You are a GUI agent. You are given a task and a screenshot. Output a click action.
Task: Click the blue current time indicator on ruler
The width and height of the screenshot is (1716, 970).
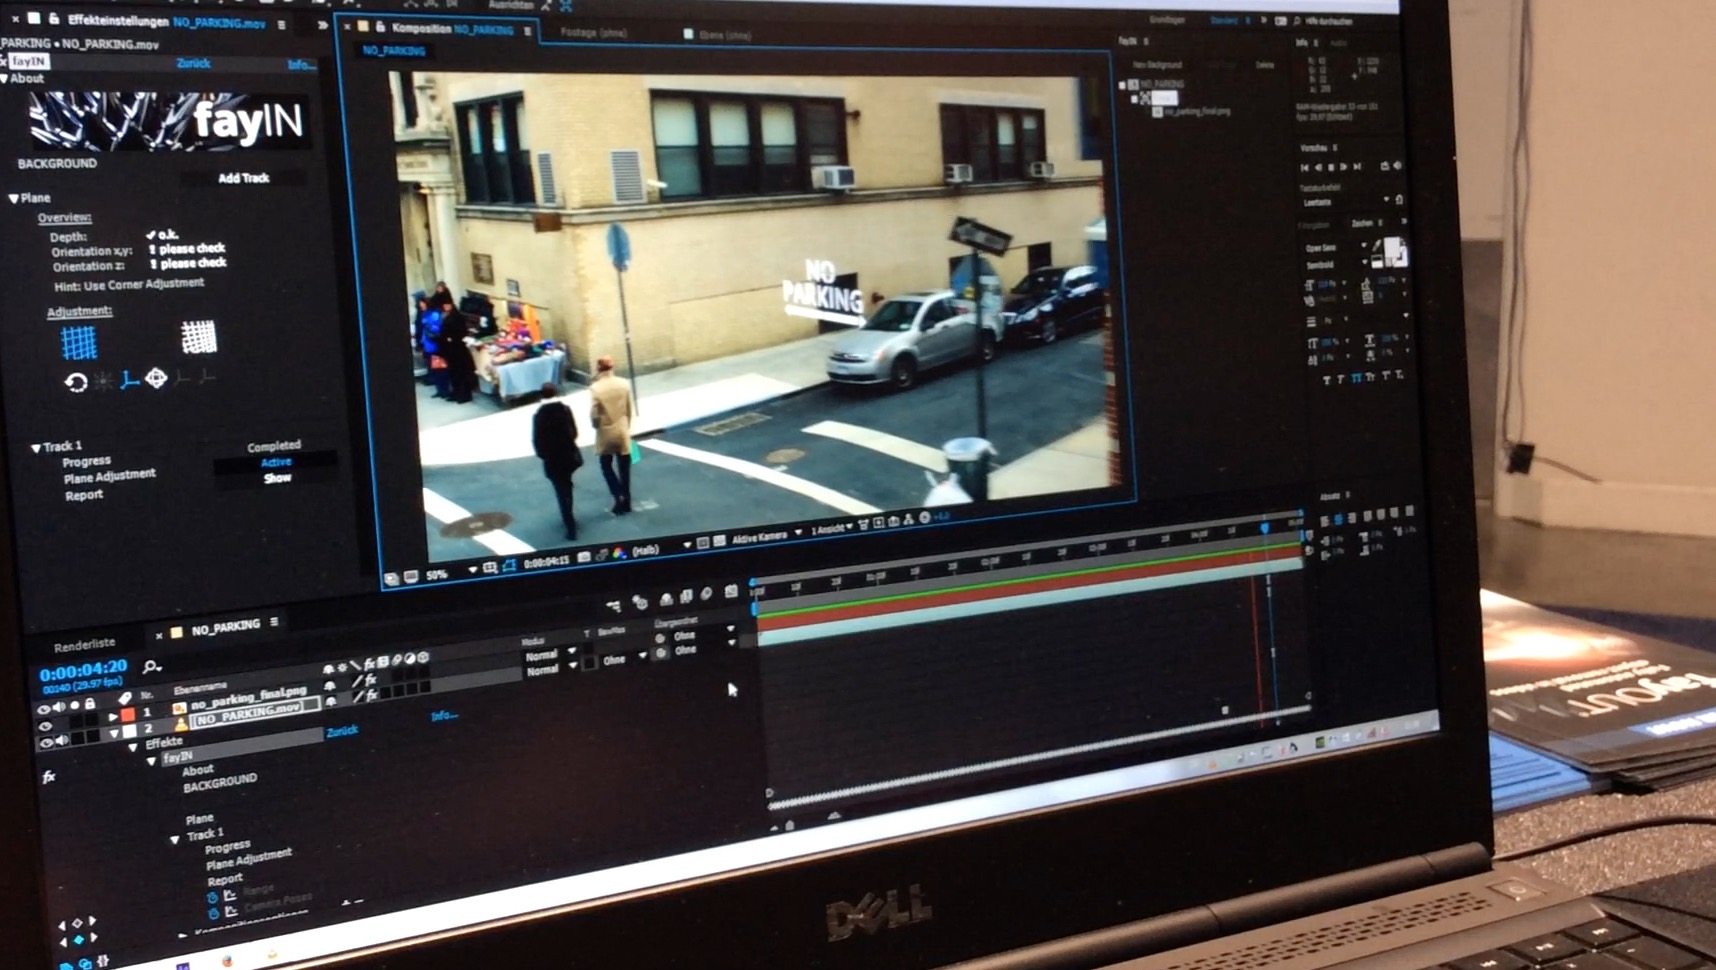tap(1265, 526)
